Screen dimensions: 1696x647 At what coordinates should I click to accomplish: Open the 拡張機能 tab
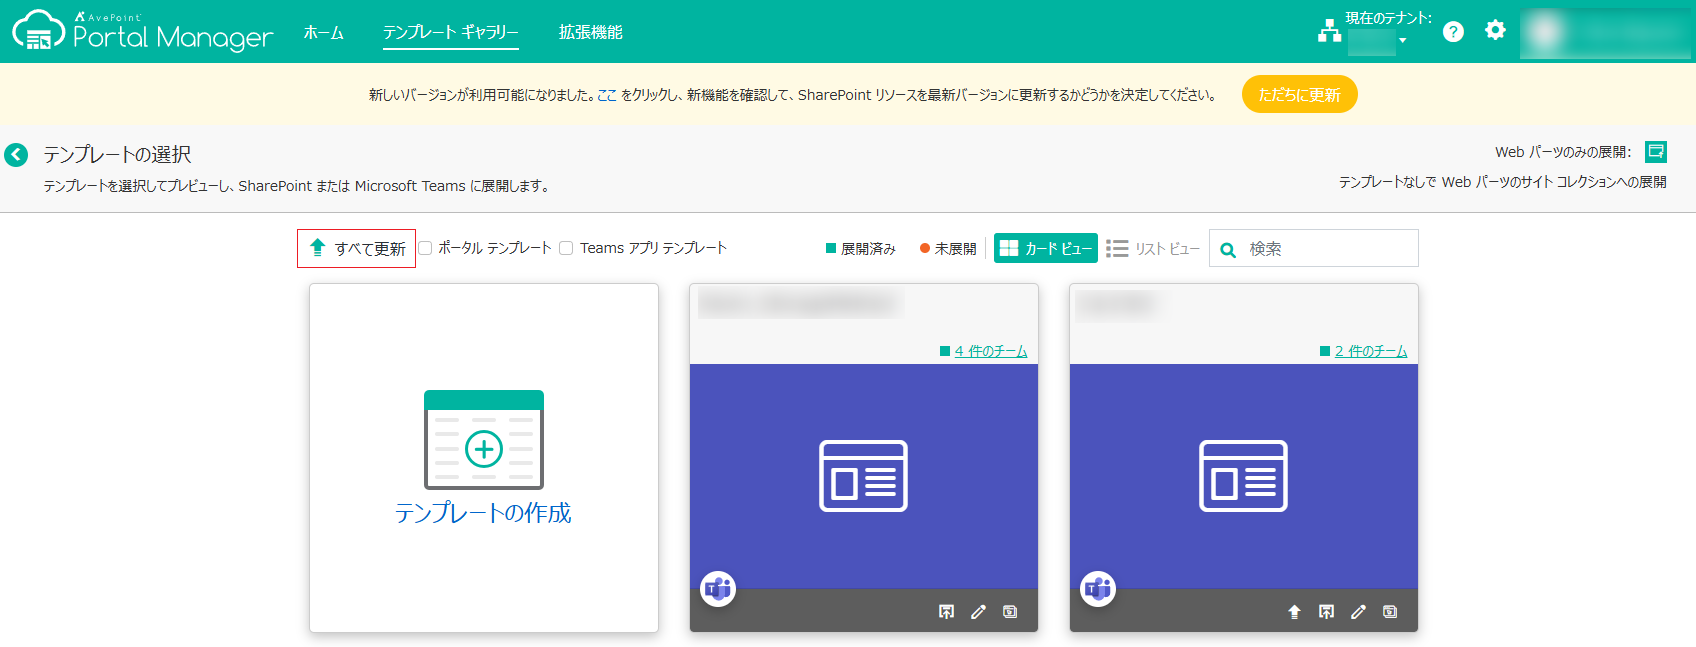[x=590, y=32]
